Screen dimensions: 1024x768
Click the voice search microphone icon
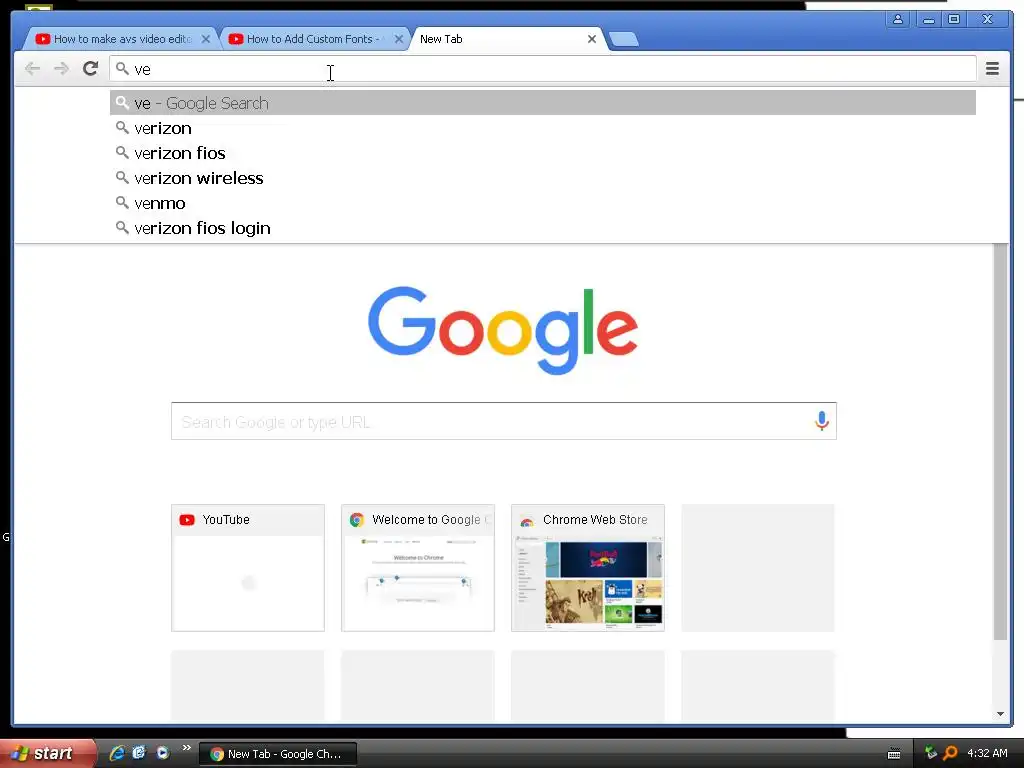click(x=822, y=421)
